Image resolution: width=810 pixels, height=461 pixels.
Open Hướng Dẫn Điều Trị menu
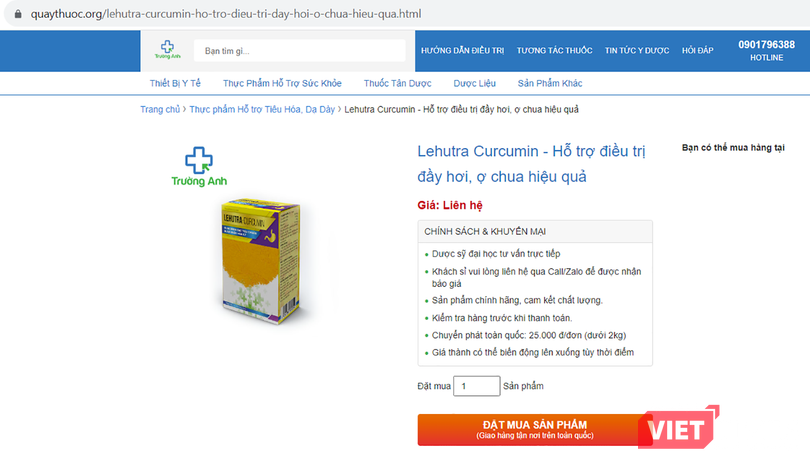(x=462, y=50)
